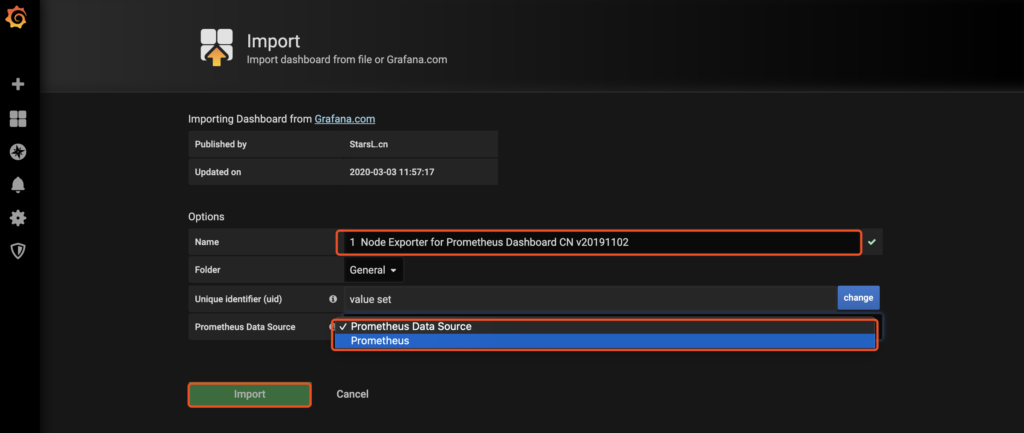Click the 'Folder' row label
This screenshot has width=1024, height=433.
[207, 270]
